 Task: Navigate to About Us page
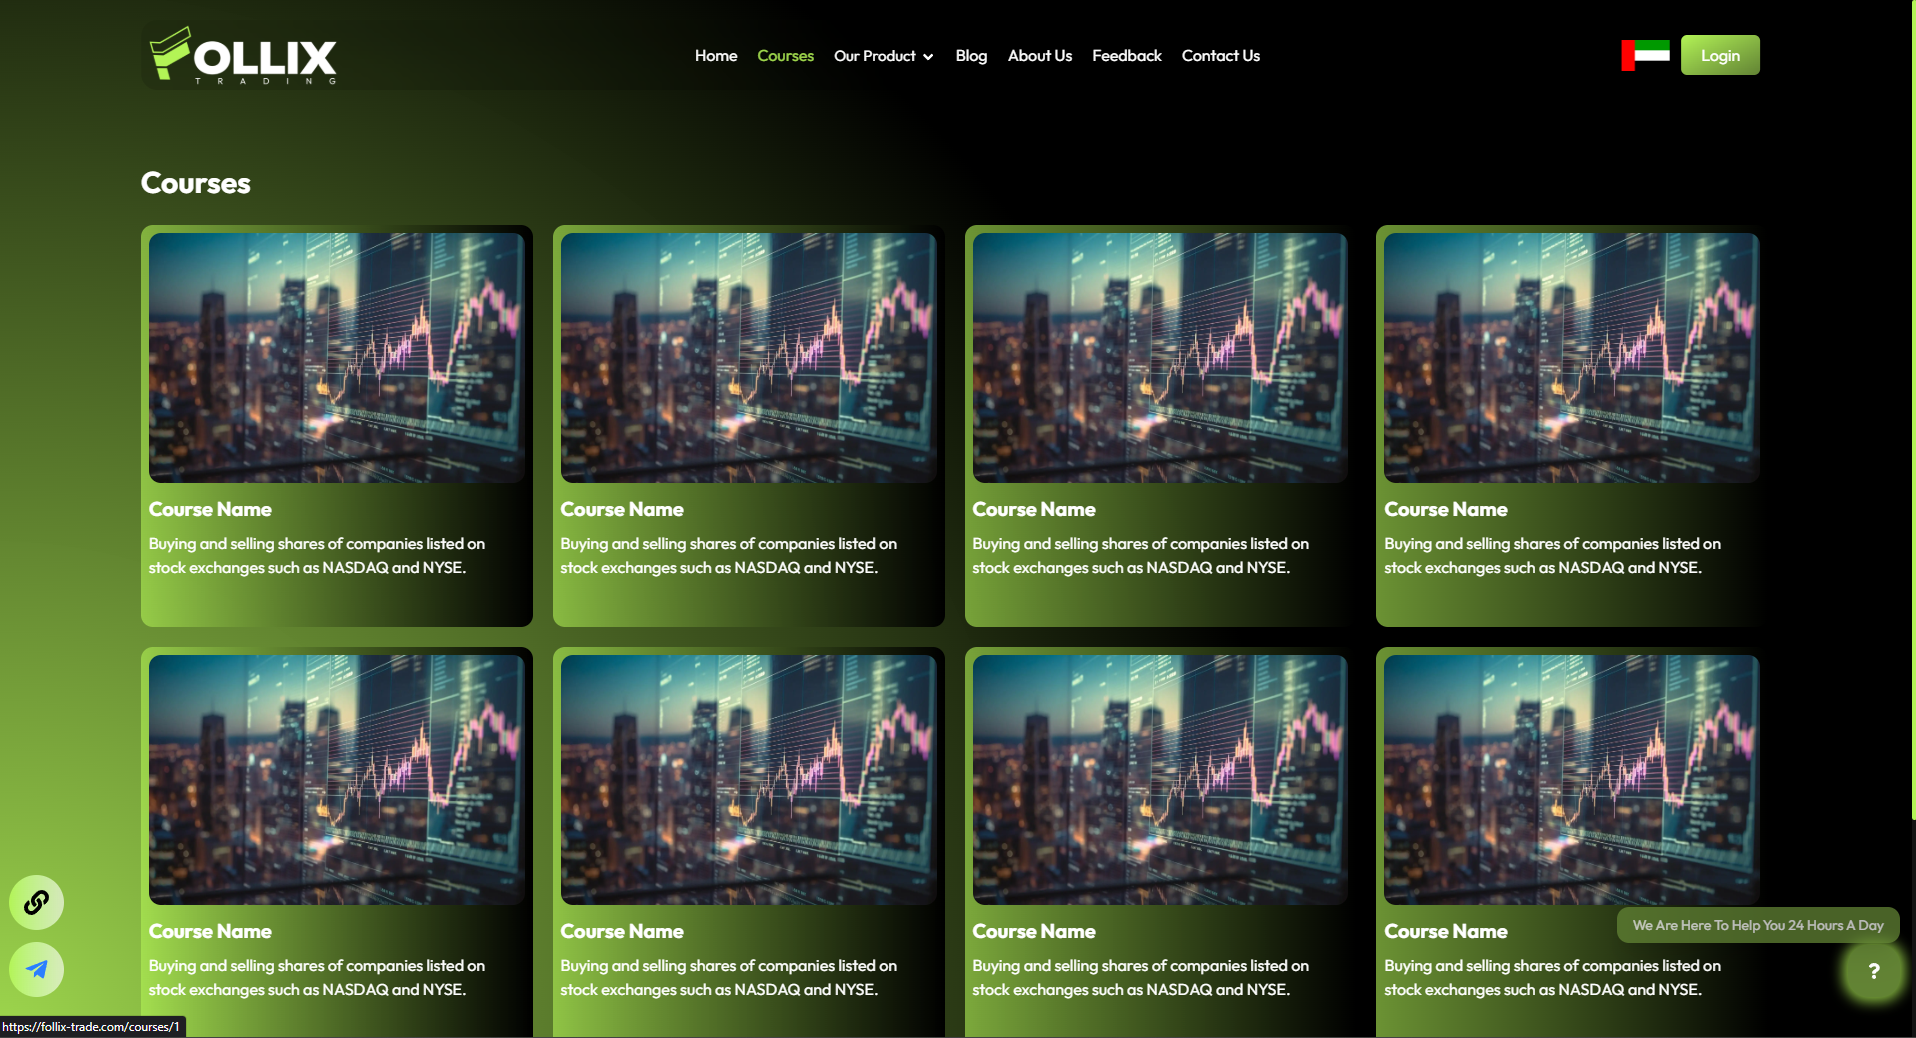click(1039, 56)
